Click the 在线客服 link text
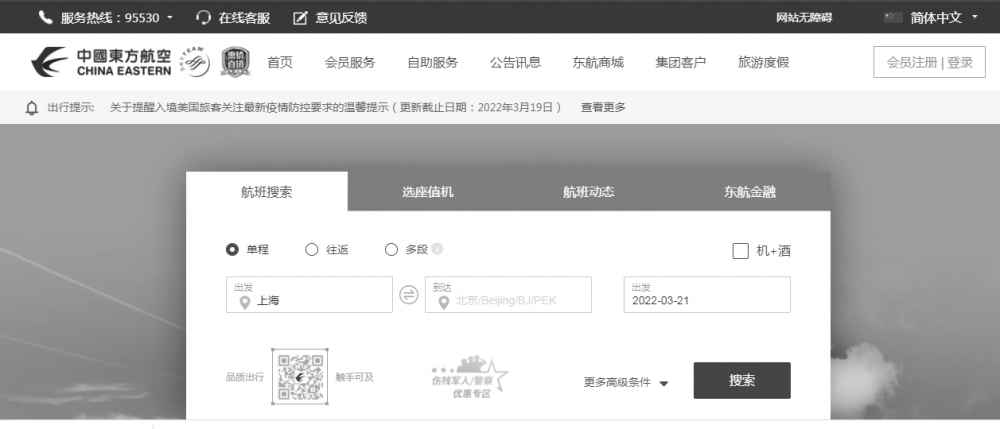Screen dimensions: 1000x429 [x=245, y=18]
